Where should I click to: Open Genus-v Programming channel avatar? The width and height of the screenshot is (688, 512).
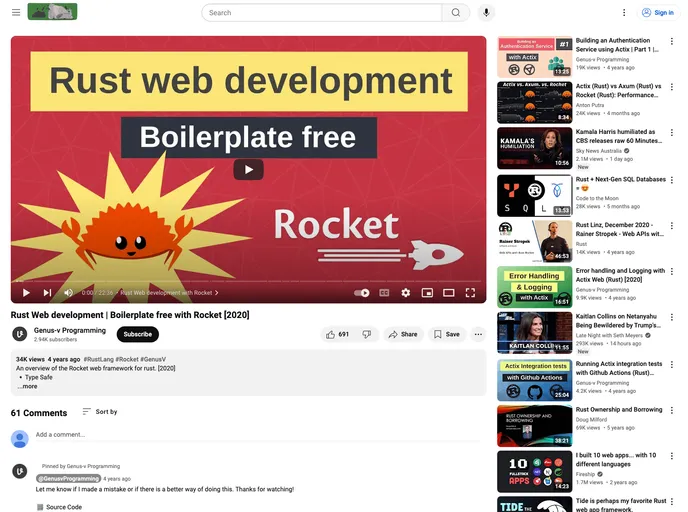[19, 334]
